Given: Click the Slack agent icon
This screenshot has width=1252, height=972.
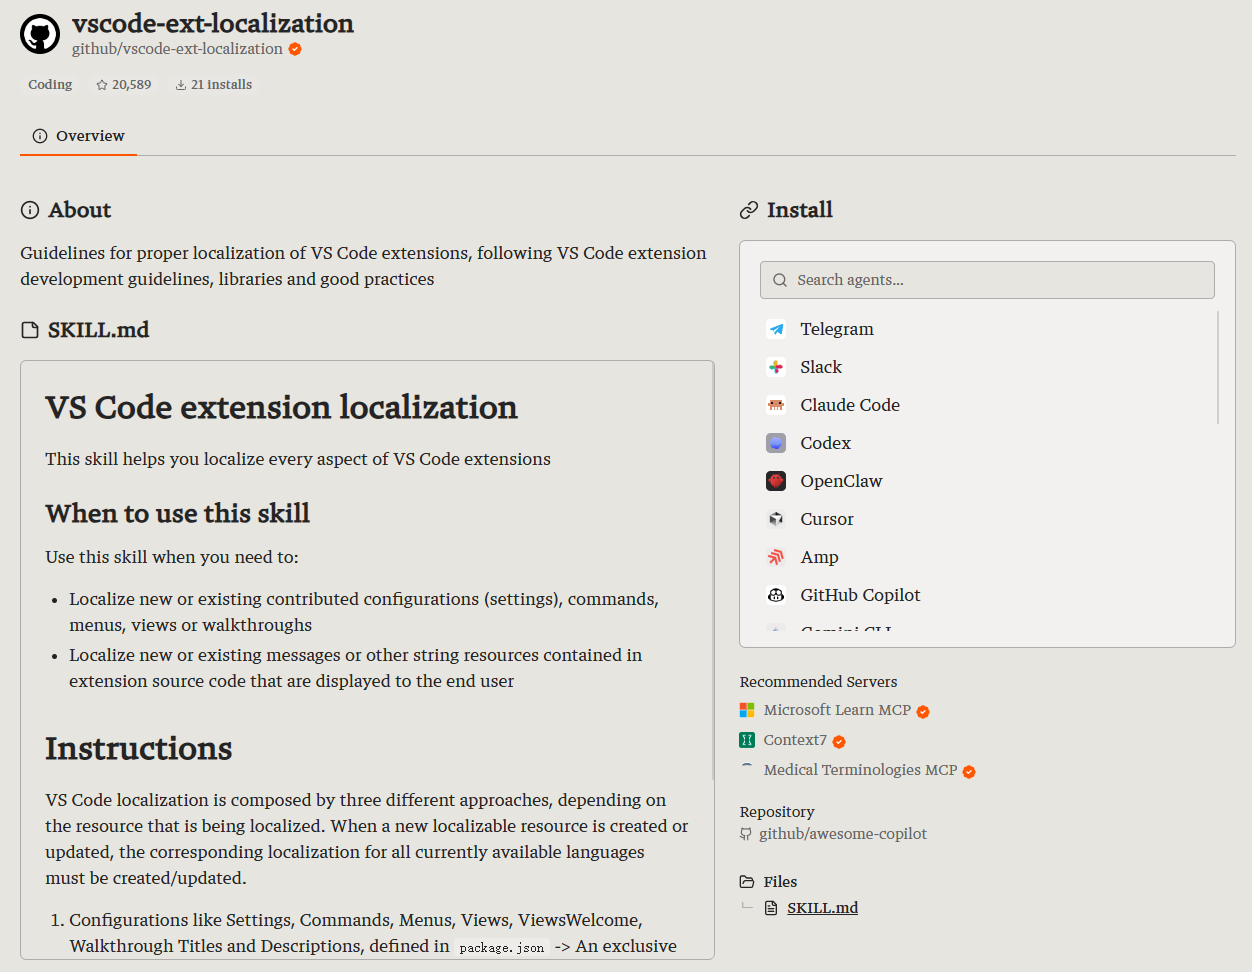Looking at the screenshot, I should coord(776,367).
